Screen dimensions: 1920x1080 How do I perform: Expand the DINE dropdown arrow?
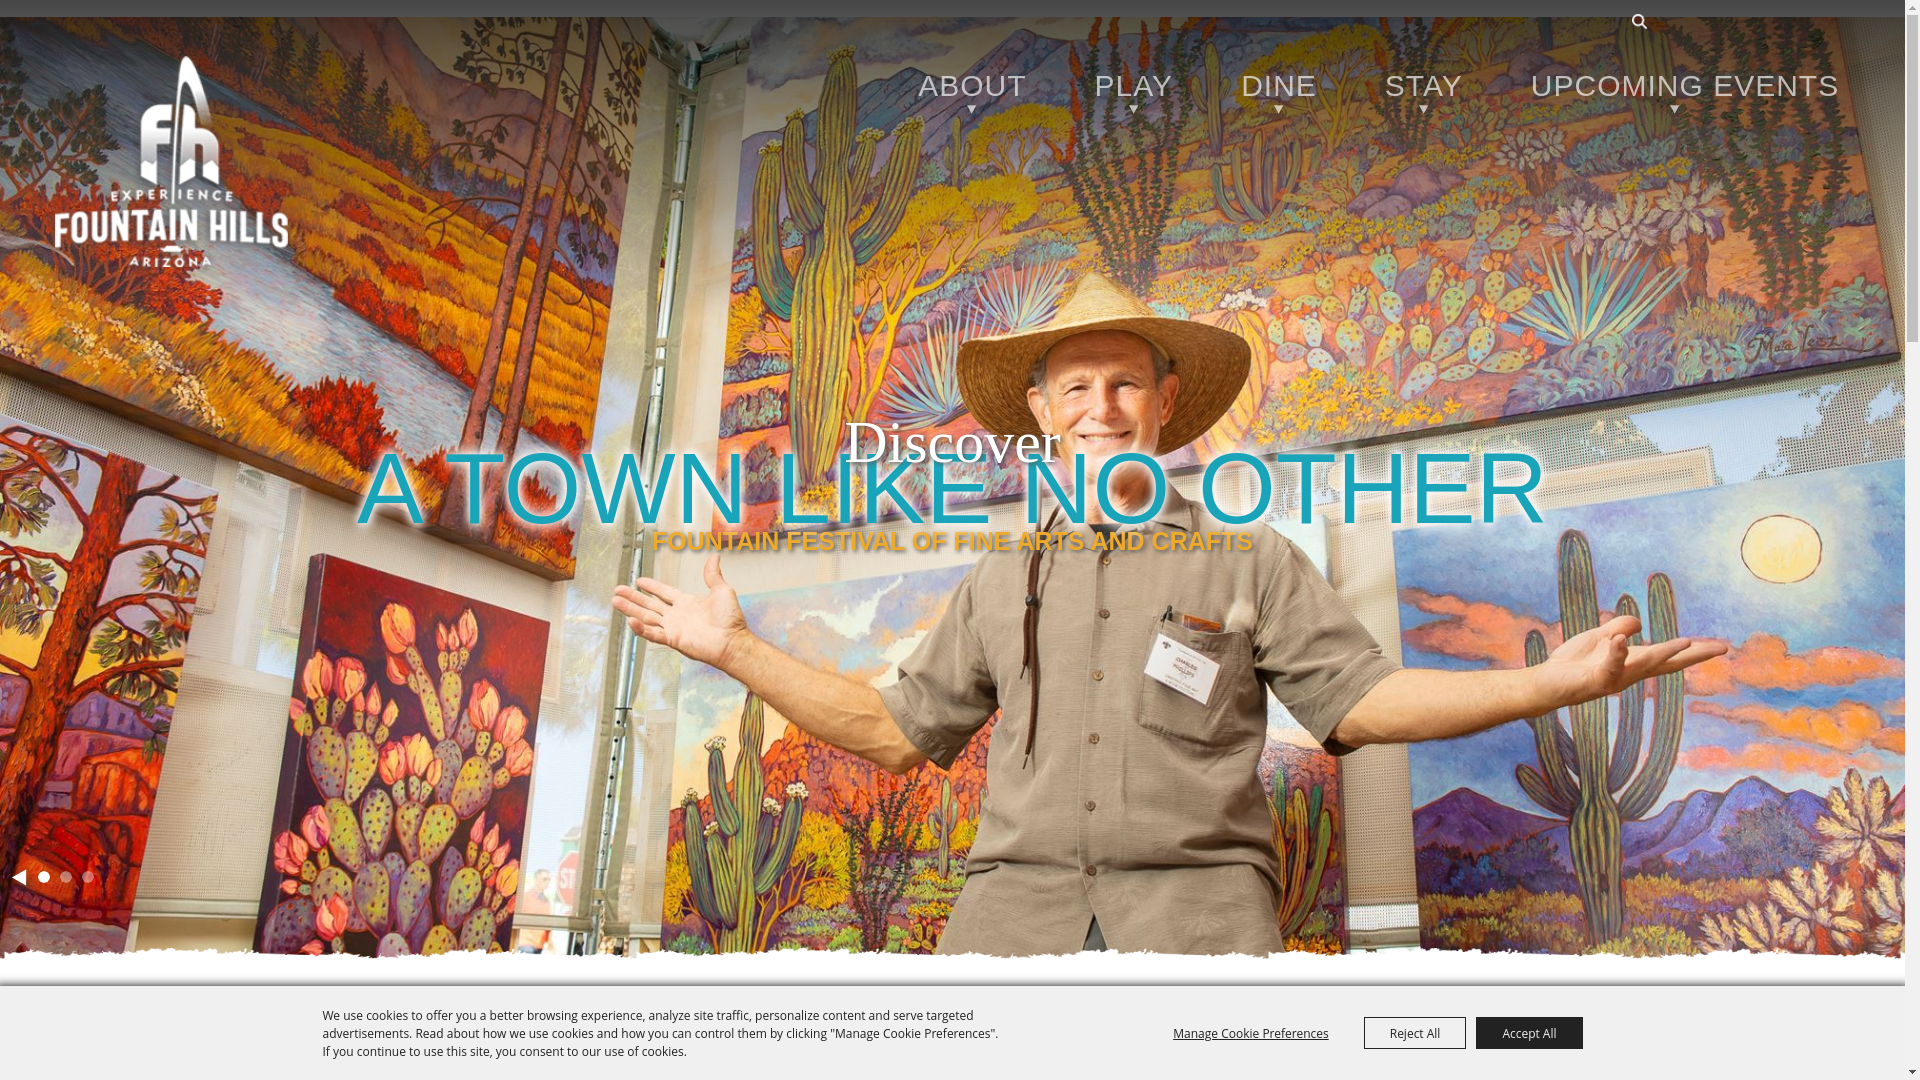tap(1278, 109)
